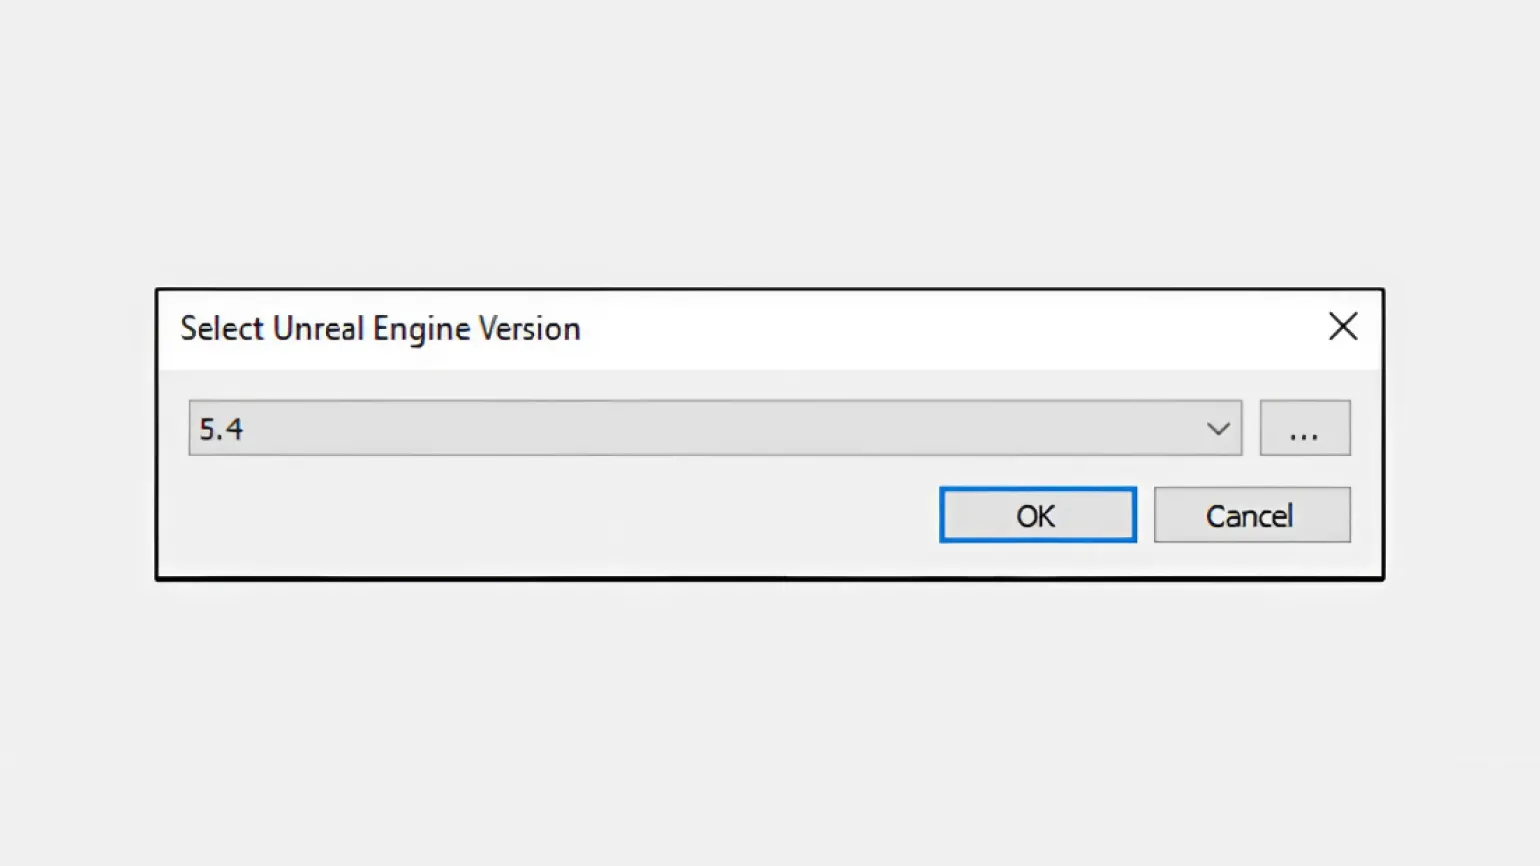1540x866 pixels.
Task: Open the engine version dropdown arrow
Action: click(1217, 429)
